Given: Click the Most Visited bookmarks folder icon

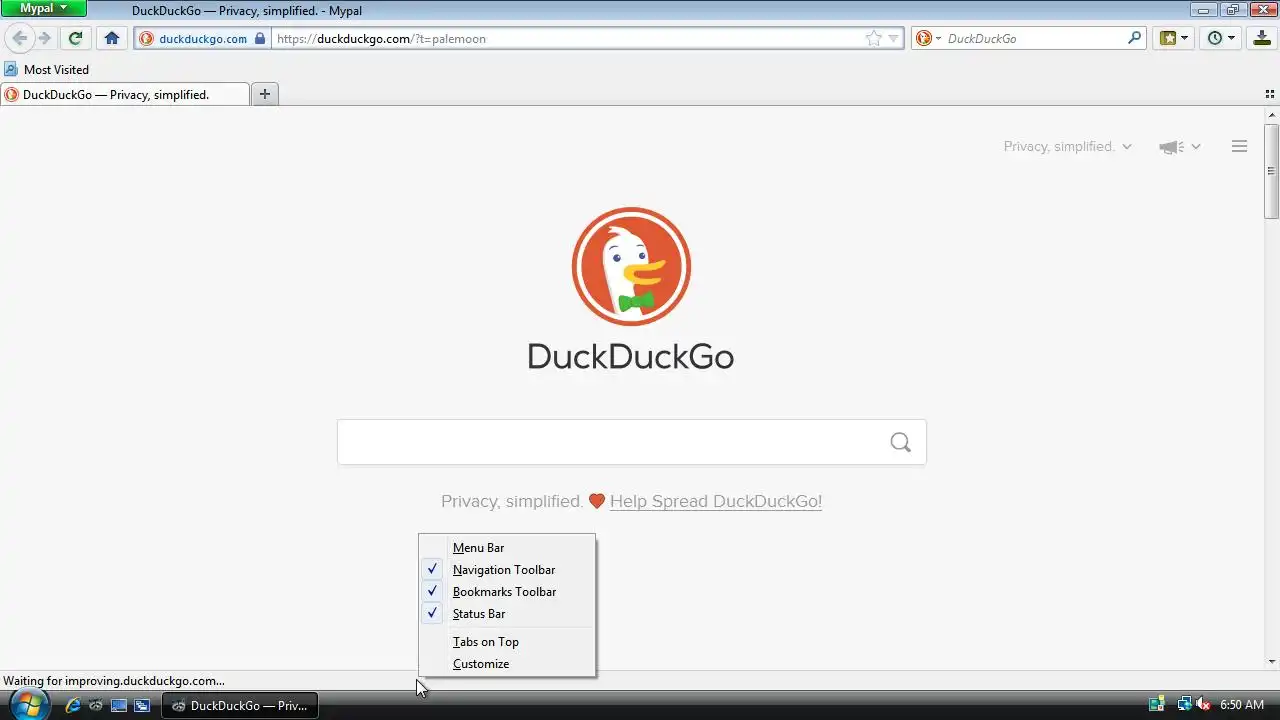Looking at the screenshot, I should point(11,69).
